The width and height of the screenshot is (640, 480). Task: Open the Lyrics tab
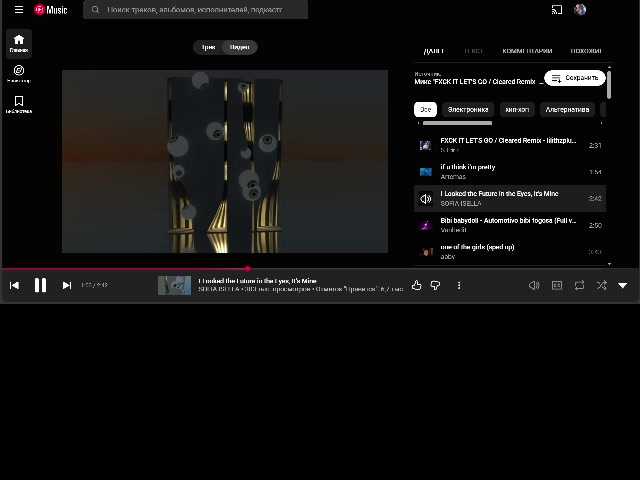pos(473,51)
